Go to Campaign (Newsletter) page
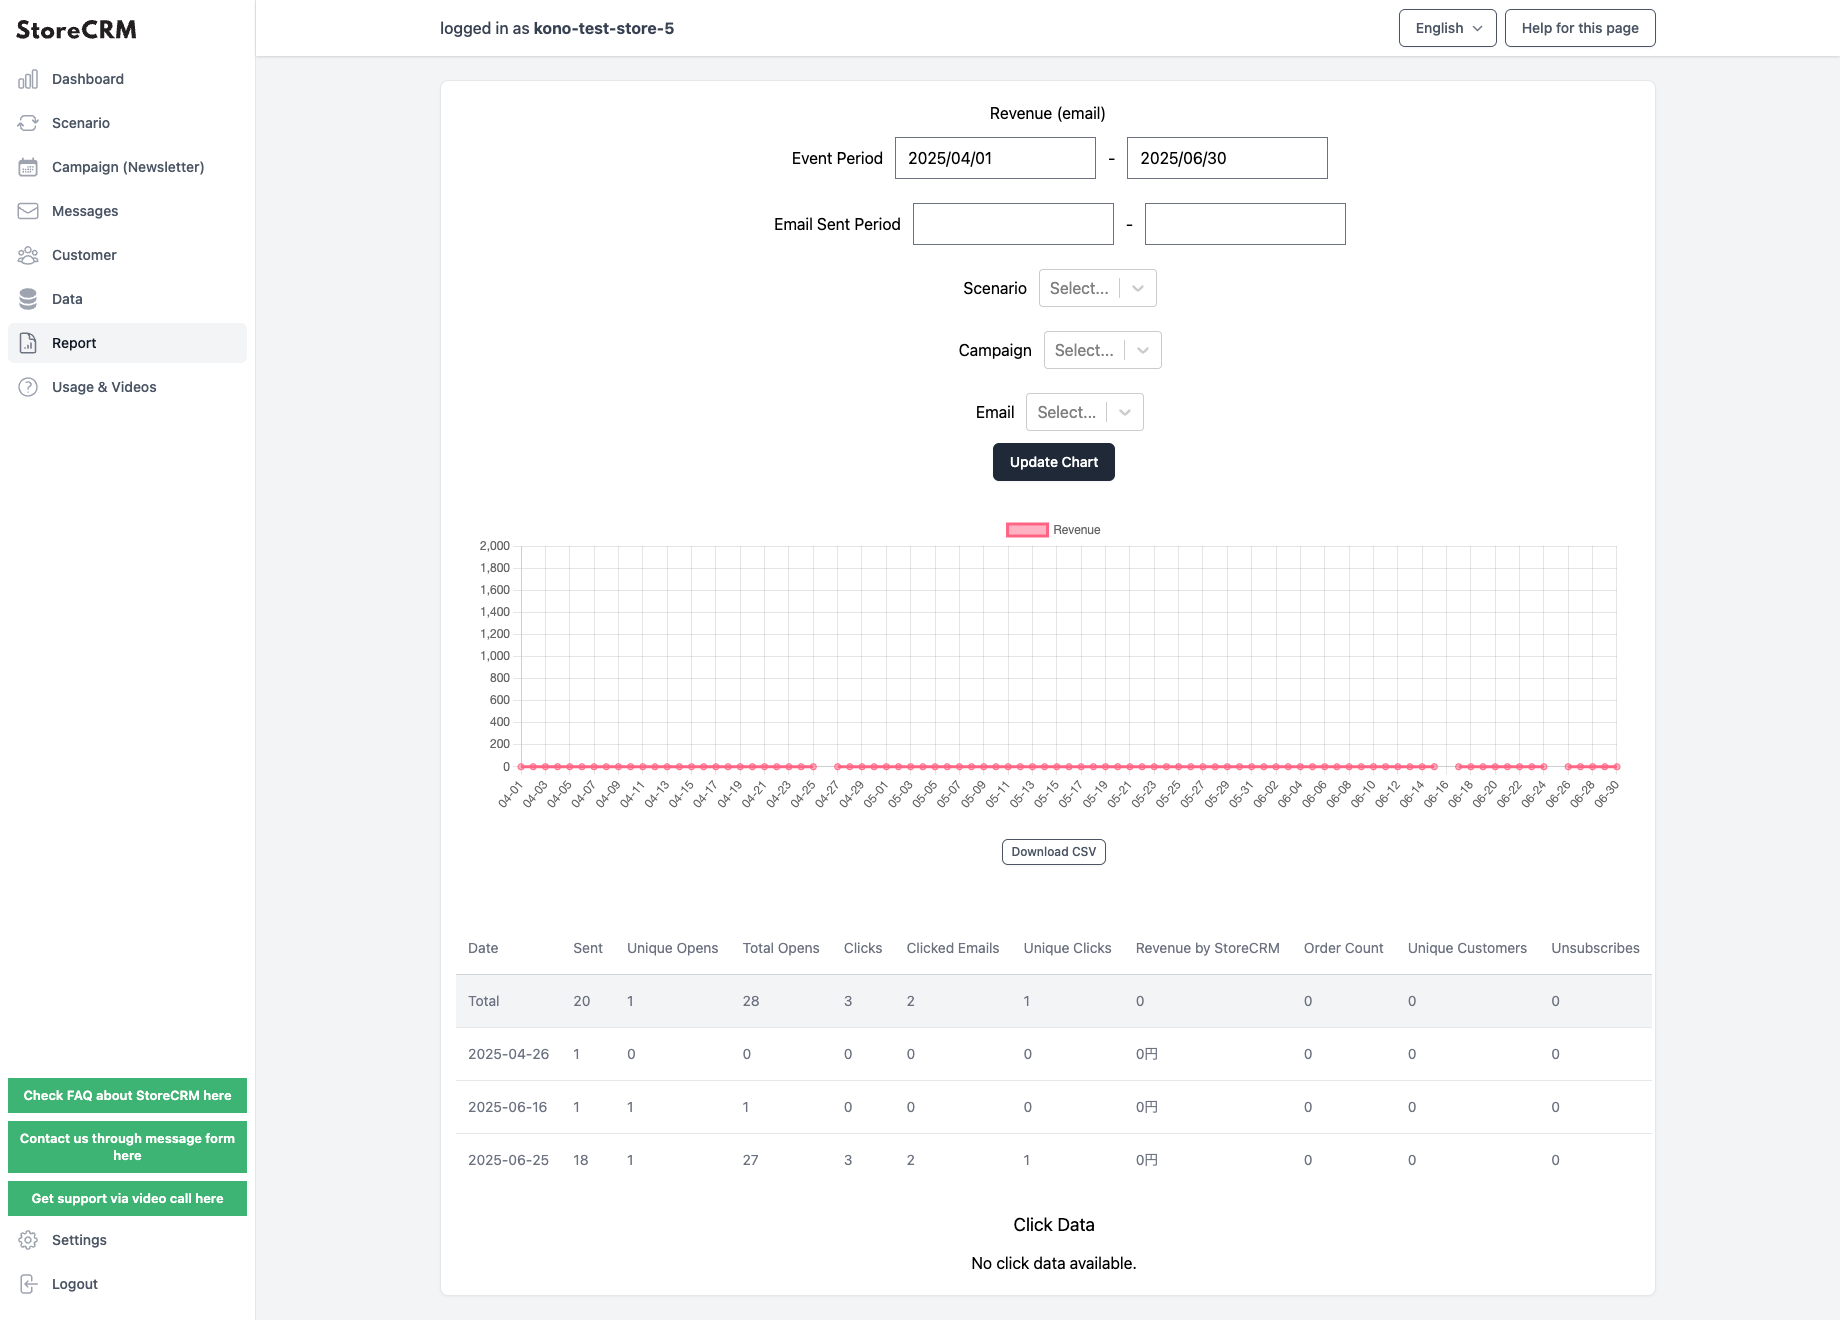This screenshot has height=1320, width=1840. [127, 167]
